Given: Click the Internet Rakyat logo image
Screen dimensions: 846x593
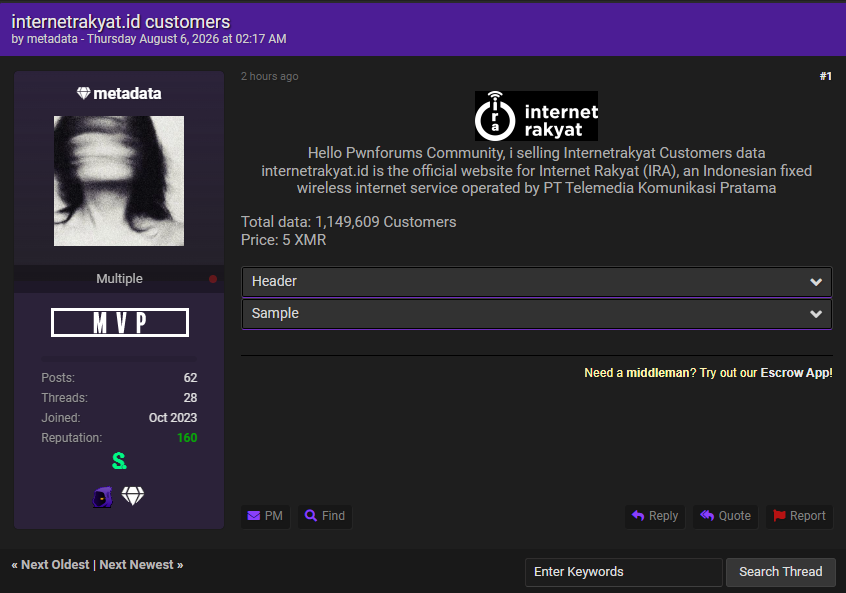Looking at the screenshot, I should [x=536, y=116].
